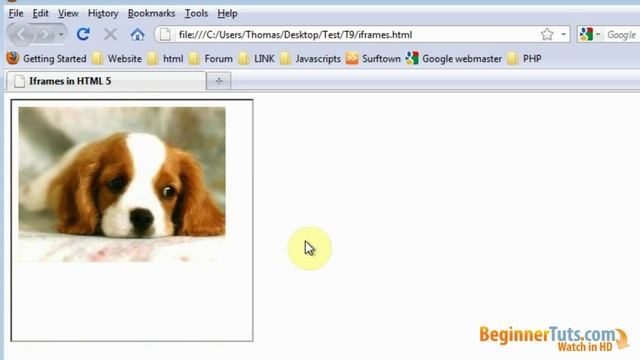Click the Surftown bookmark icon
The width and height of the screenshot is (640, 360).
click(x=352, y=59)
